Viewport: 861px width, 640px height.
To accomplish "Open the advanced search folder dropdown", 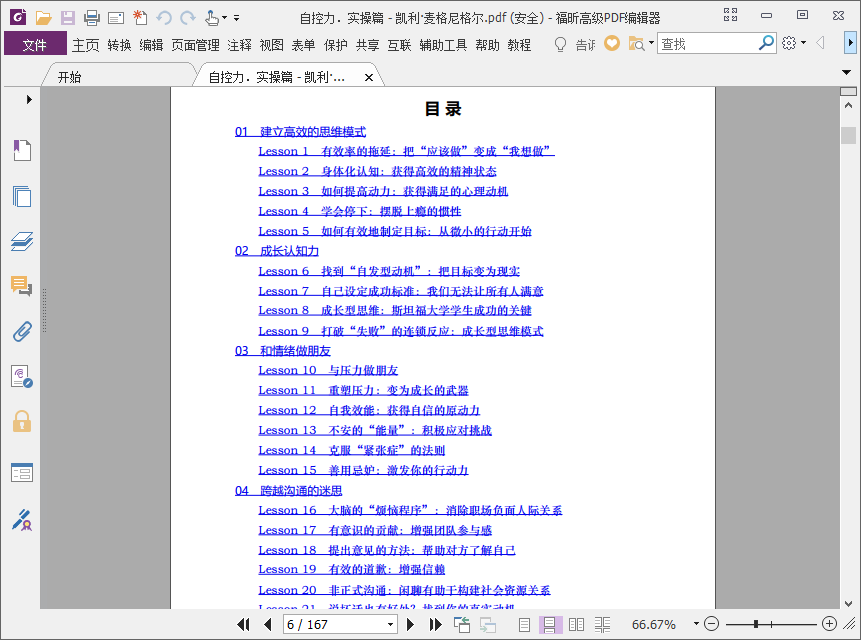I will coord(651,43).
